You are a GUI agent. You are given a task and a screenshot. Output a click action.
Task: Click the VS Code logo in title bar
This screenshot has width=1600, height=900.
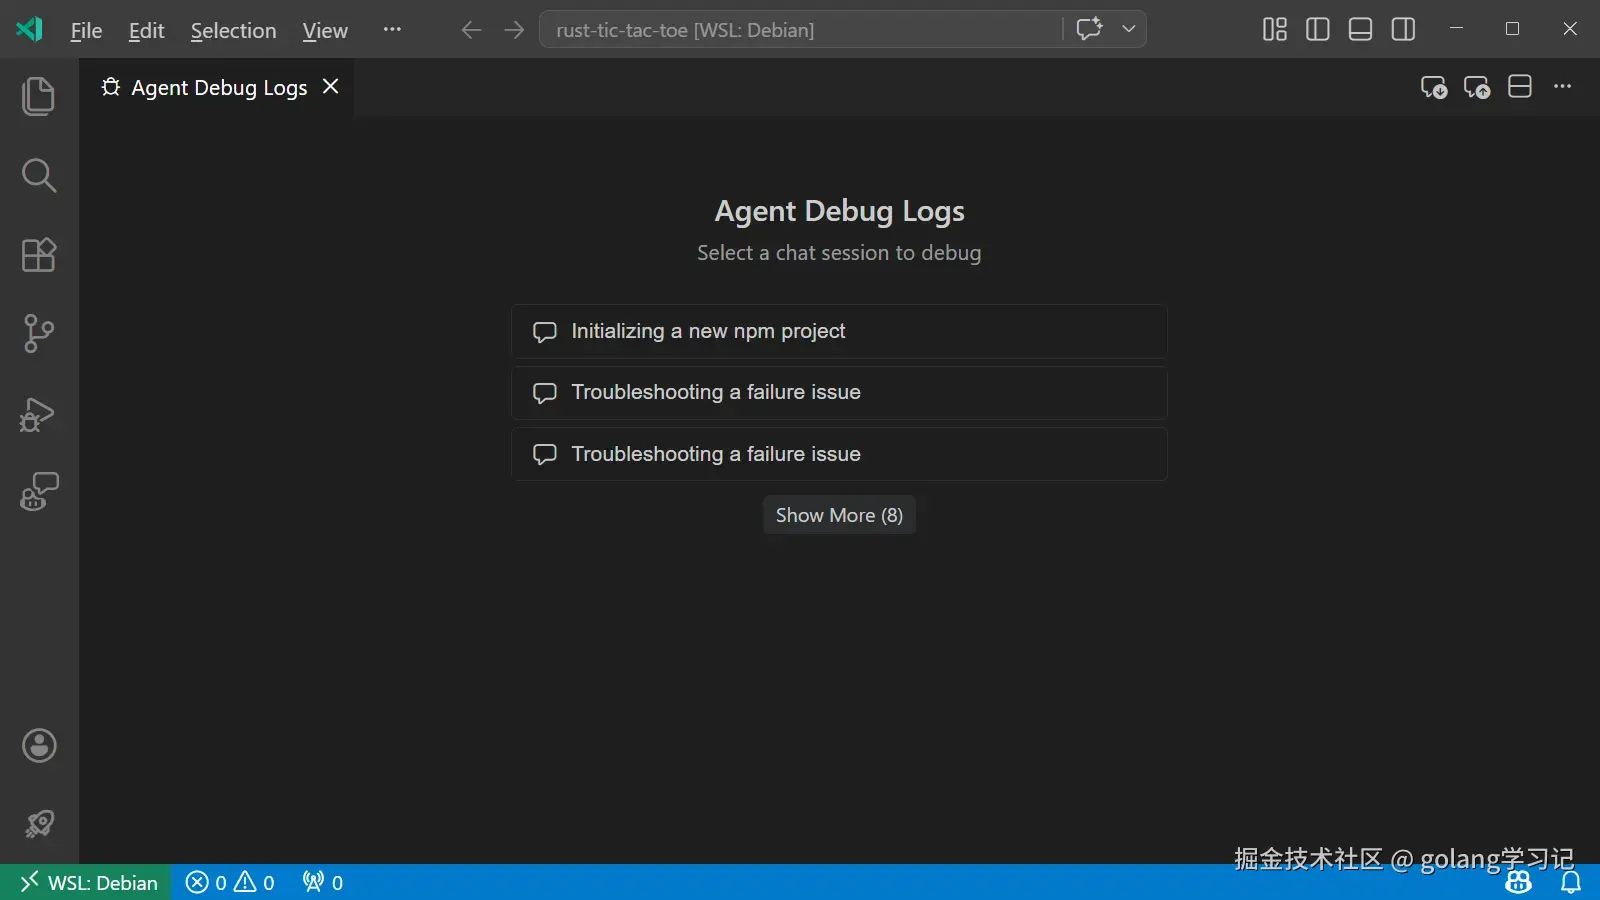tap(30, 29)
